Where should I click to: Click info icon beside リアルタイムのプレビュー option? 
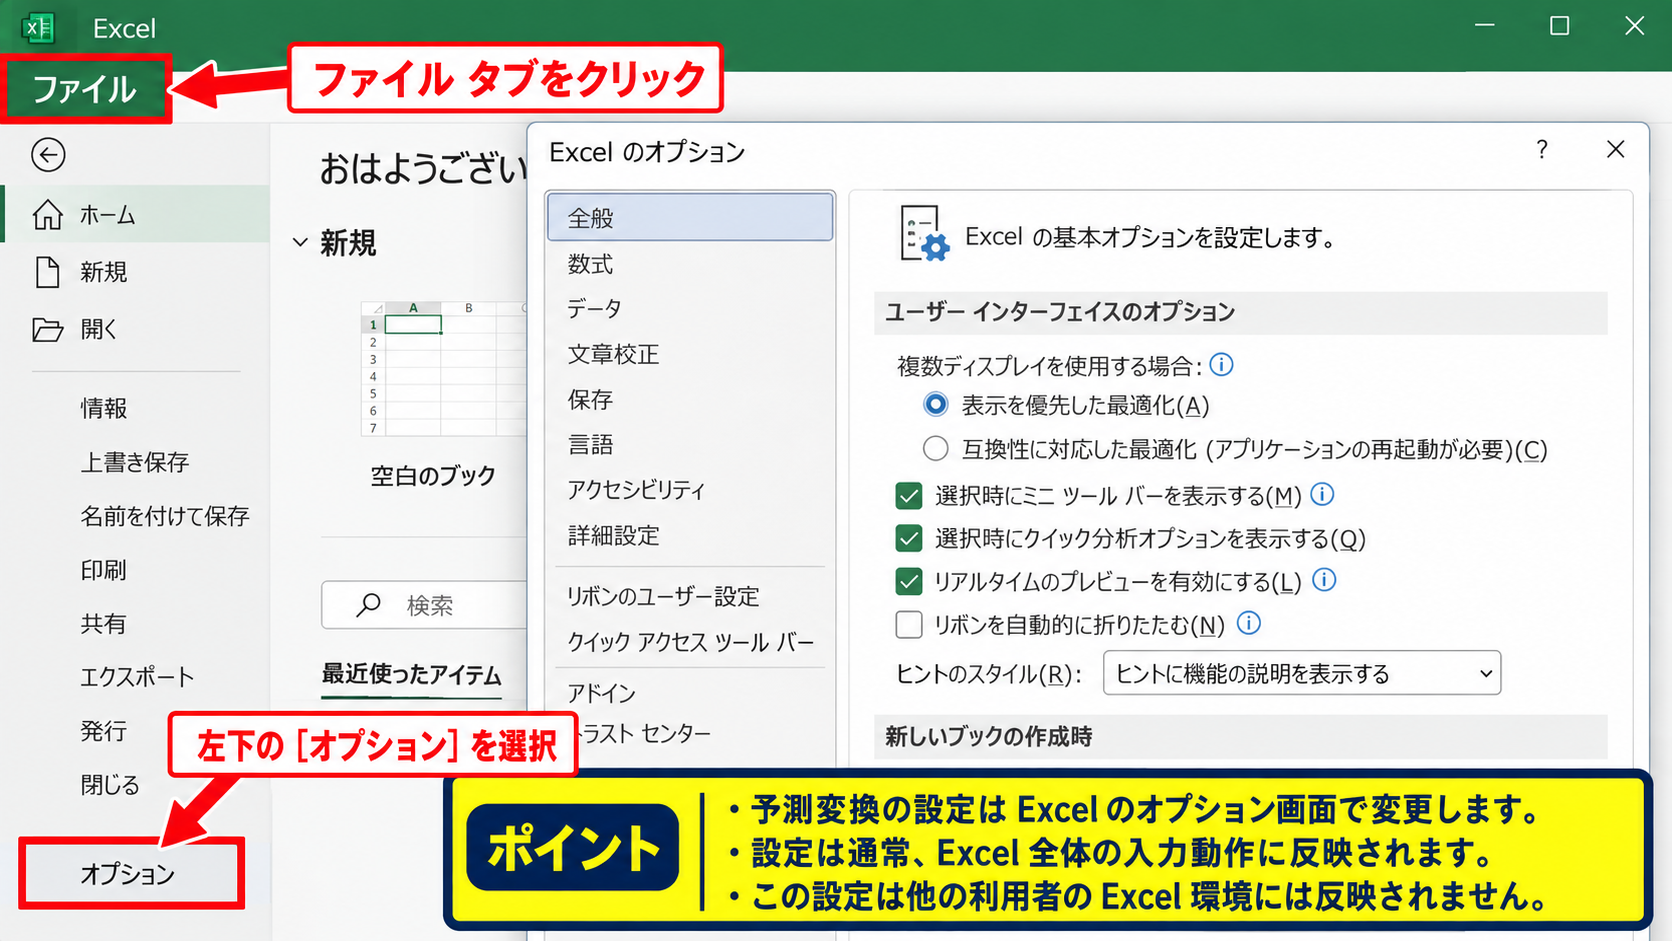click(1324, 580)
